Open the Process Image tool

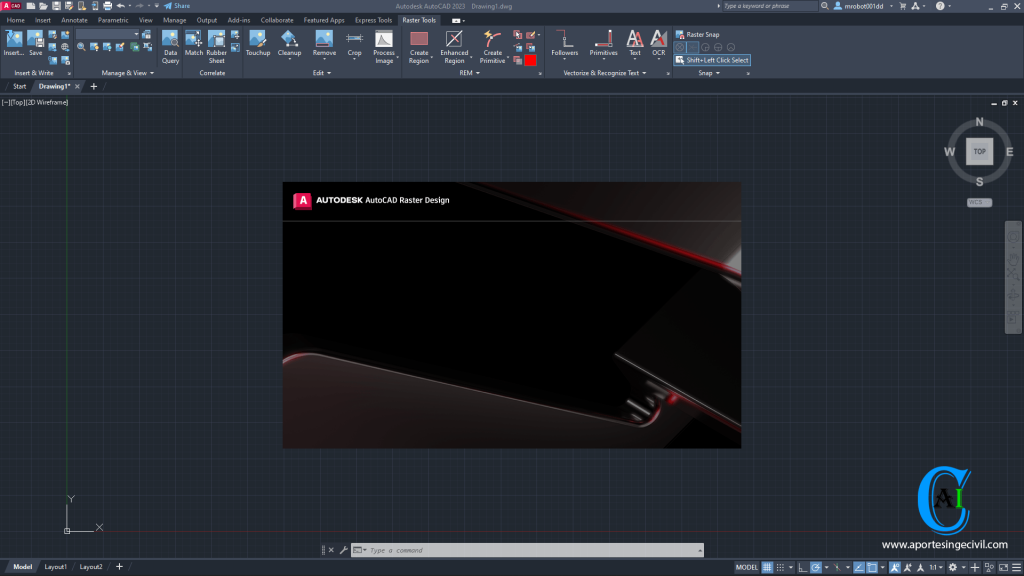click(x=384, y=47)
